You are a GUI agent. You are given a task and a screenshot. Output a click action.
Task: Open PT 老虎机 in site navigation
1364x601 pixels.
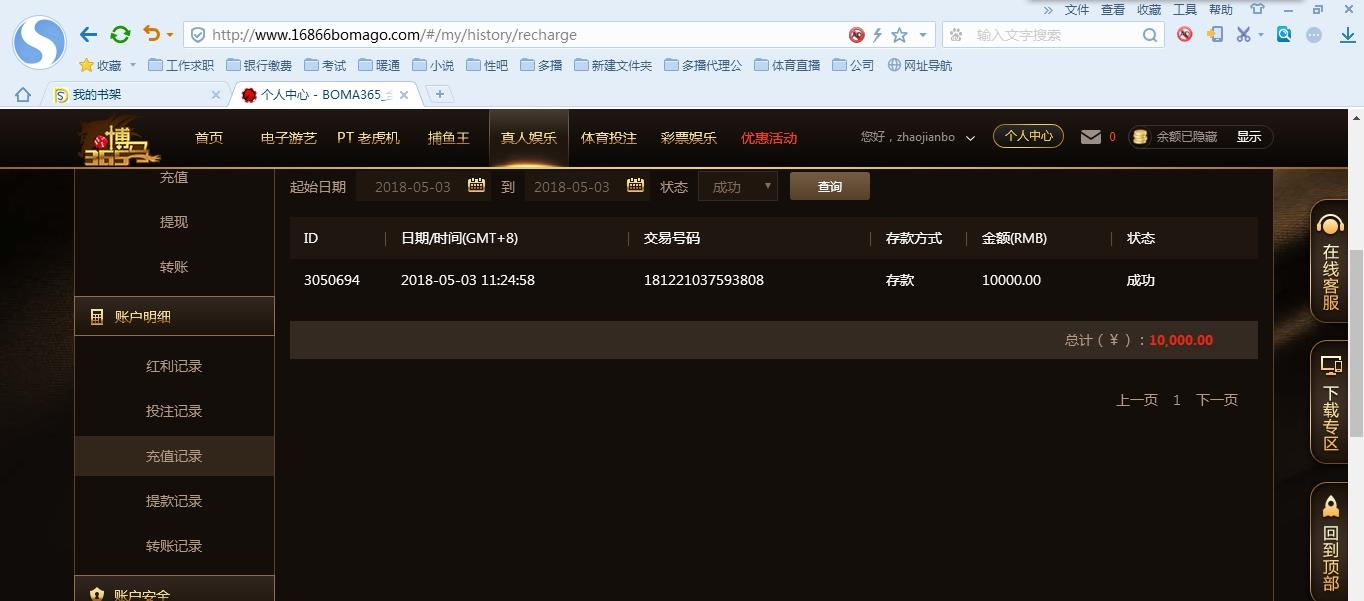point(368,138)
